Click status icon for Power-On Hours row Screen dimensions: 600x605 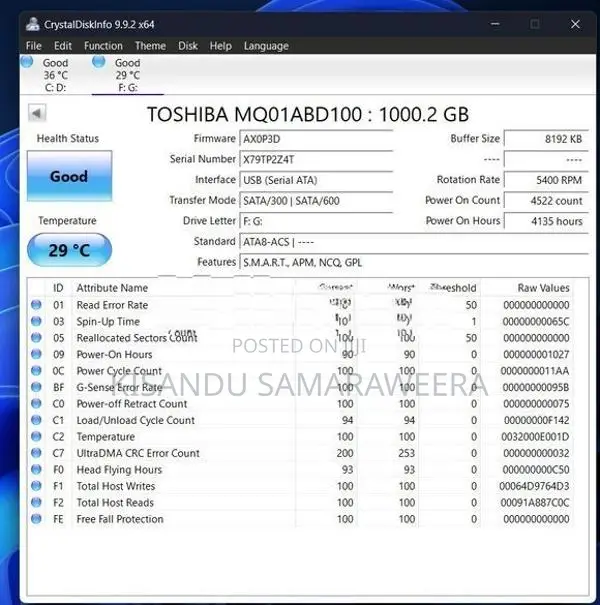(x=36, y=354)
